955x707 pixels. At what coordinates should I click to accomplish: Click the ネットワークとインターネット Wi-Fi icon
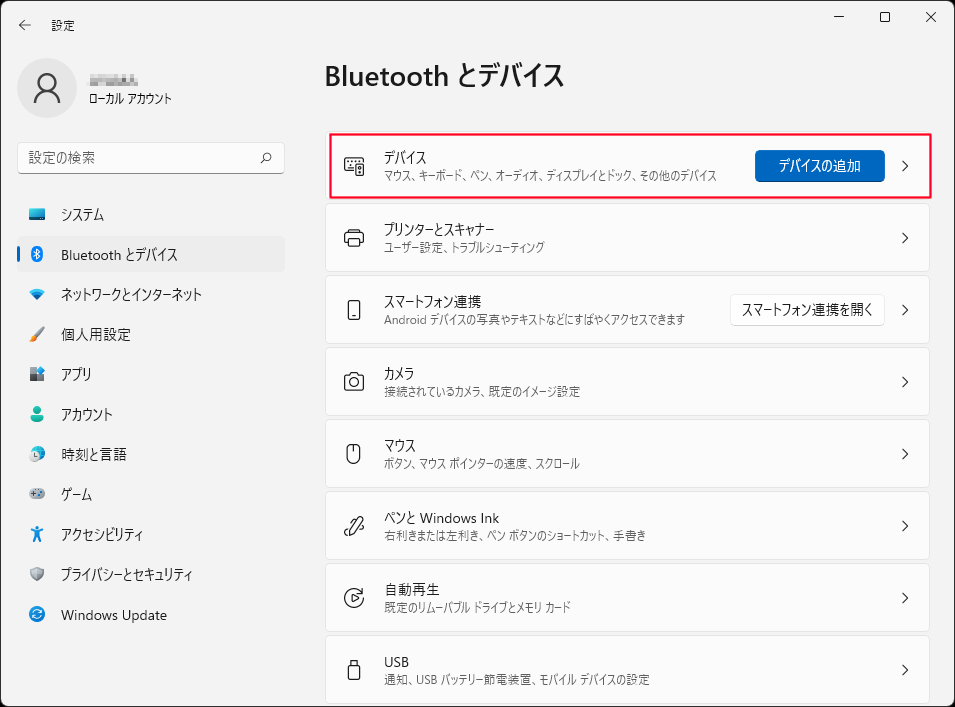[x=37, y=295]
